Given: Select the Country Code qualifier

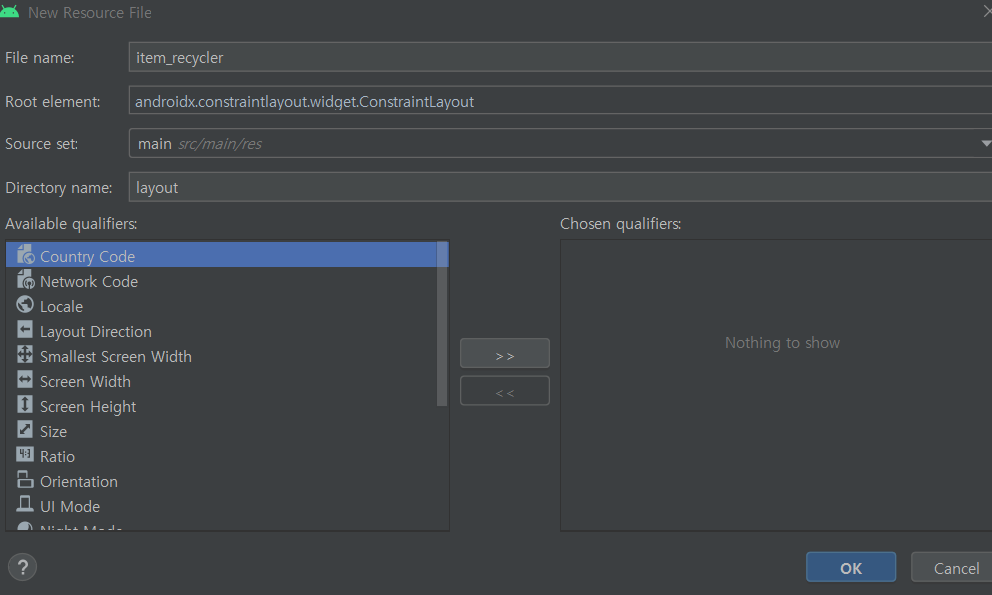Looking at the screenshot, I should point(221,256).
